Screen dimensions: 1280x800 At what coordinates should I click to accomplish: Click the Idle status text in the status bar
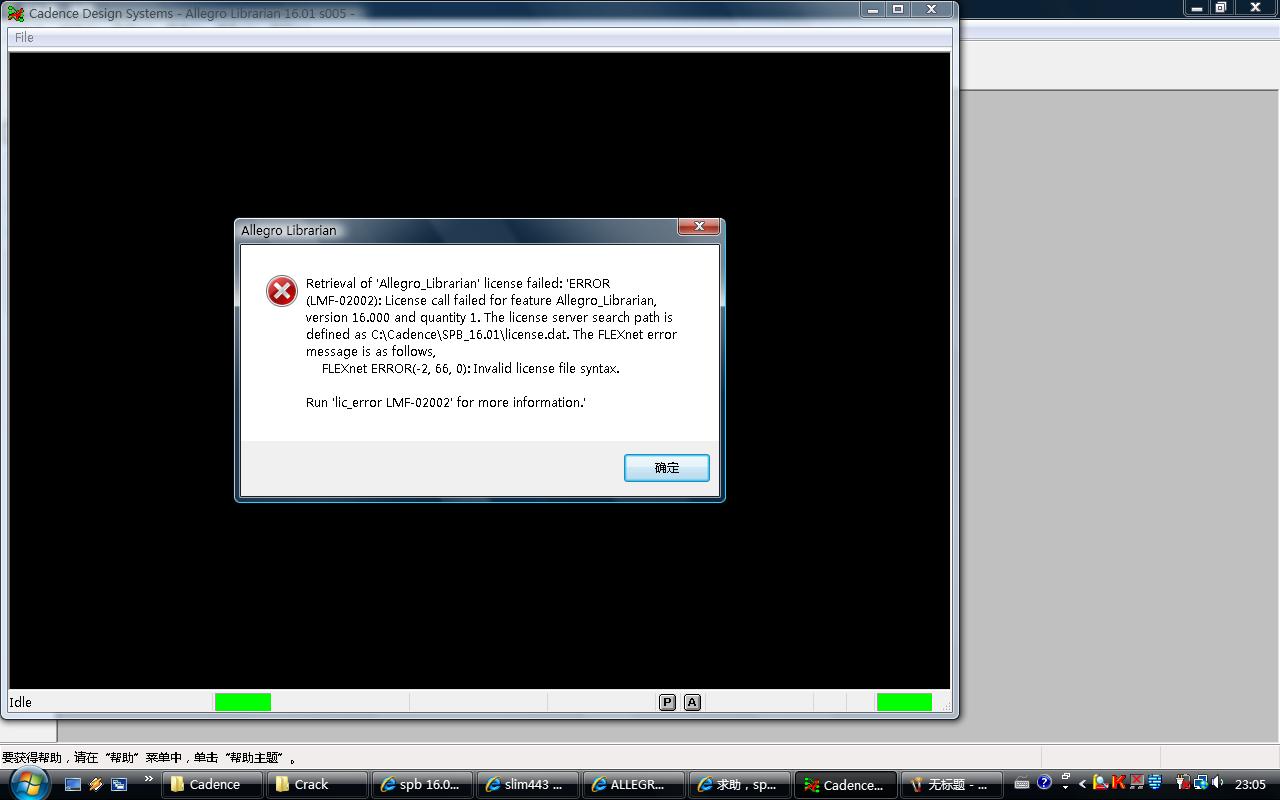coord(21,702)
